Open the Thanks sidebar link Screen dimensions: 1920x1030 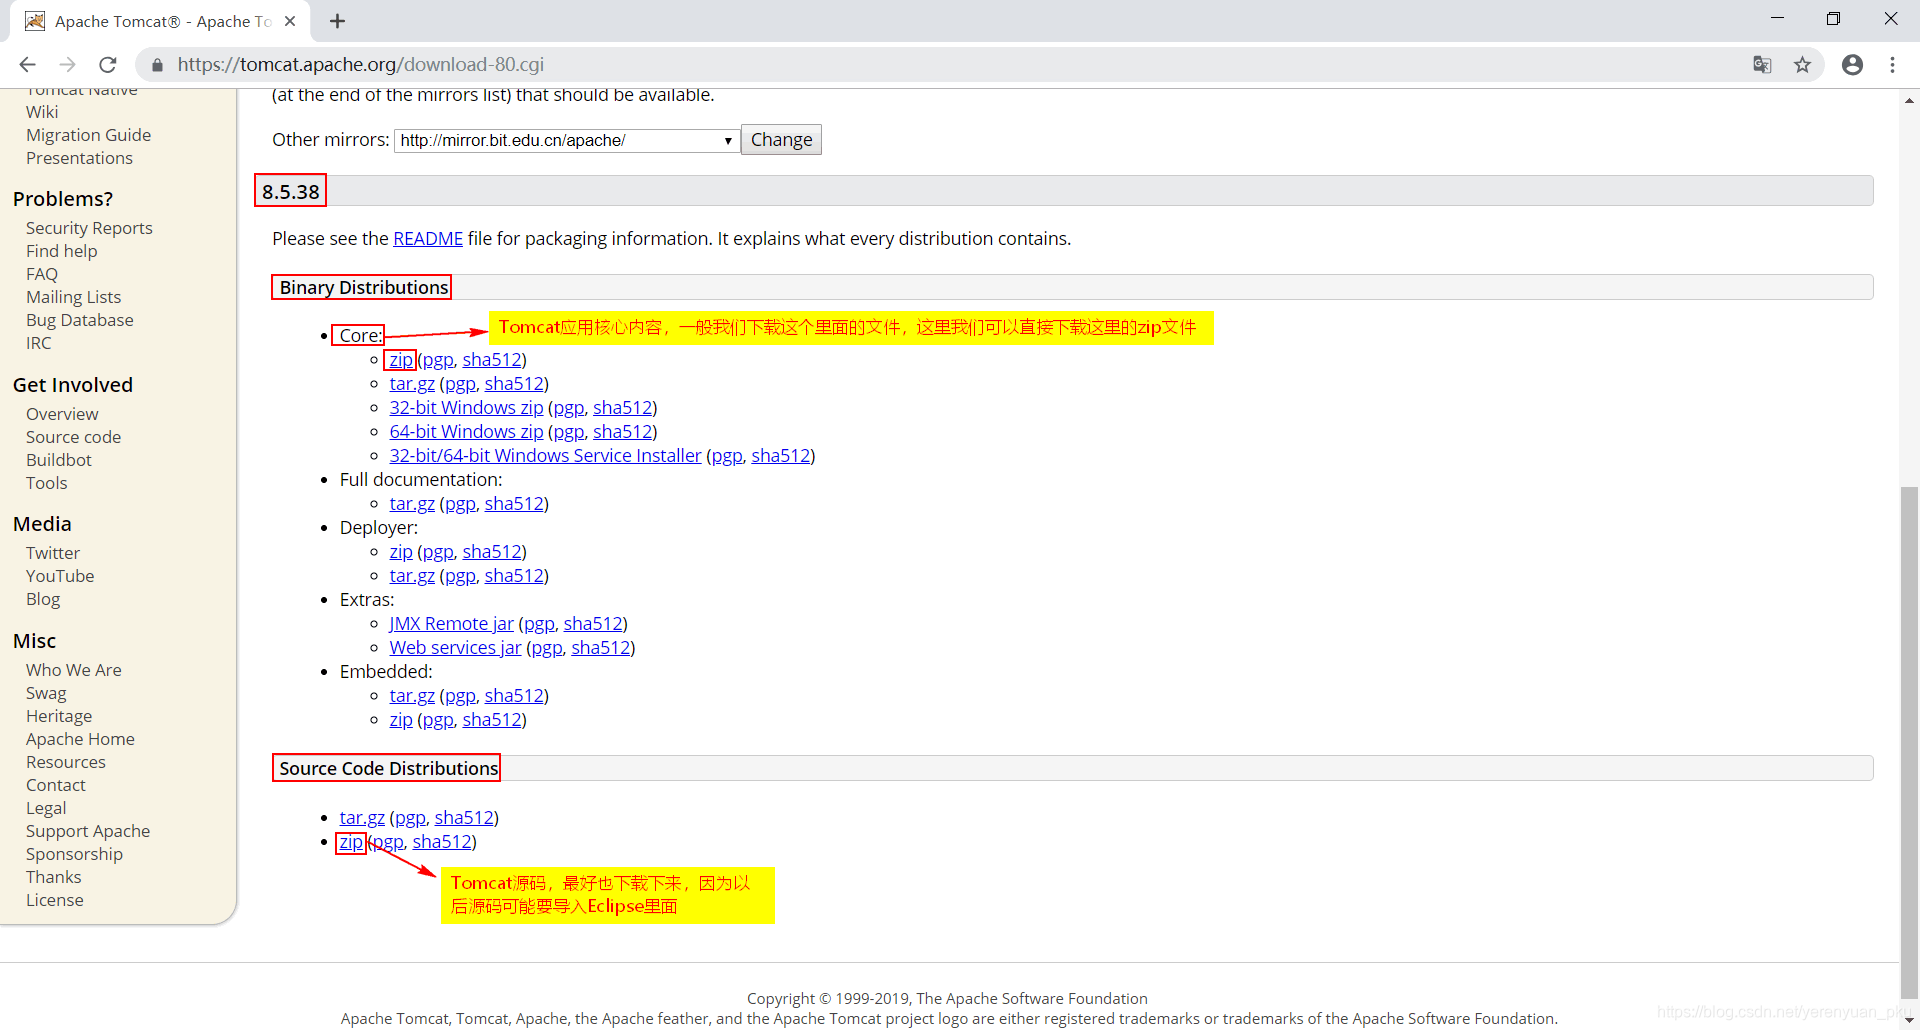point(53,877)
